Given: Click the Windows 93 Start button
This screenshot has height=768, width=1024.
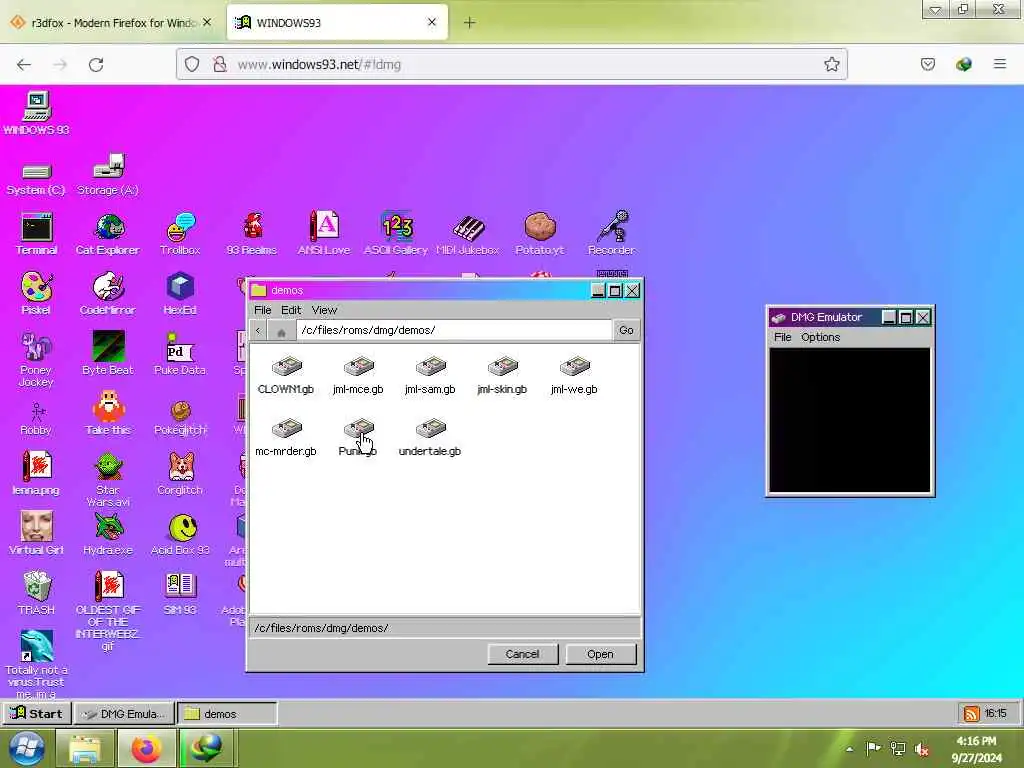Looking at the screenshot, I should [x=37, y=714].
